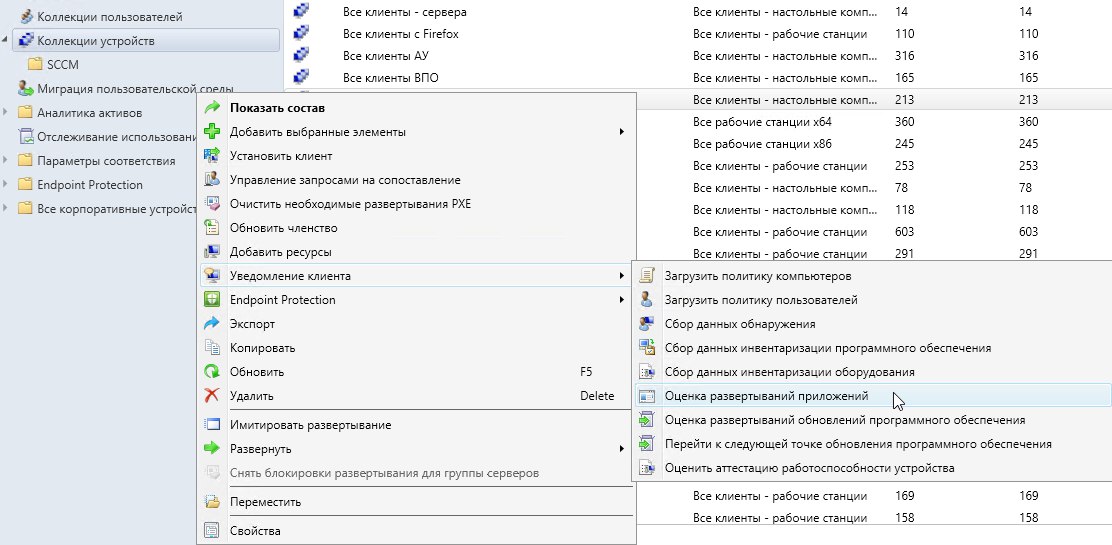The height and width of the screenshot is (545, 1112).
Task: Select the Все клиенты ВПО row
Action: point(390,77)
